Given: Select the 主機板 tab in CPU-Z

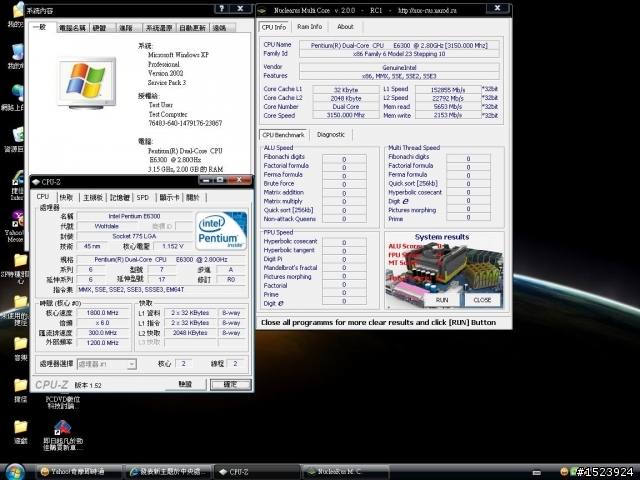Looking at the screenshot, I should pos(93,198).
